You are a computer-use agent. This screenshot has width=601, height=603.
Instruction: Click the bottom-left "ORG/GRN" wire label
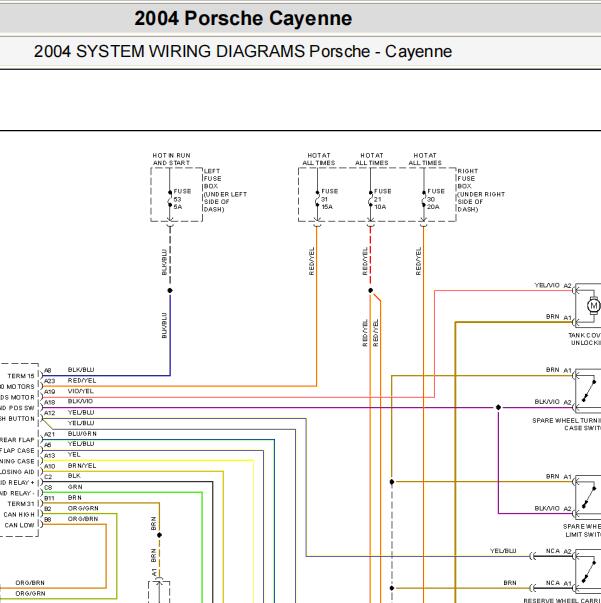(30, 594)
